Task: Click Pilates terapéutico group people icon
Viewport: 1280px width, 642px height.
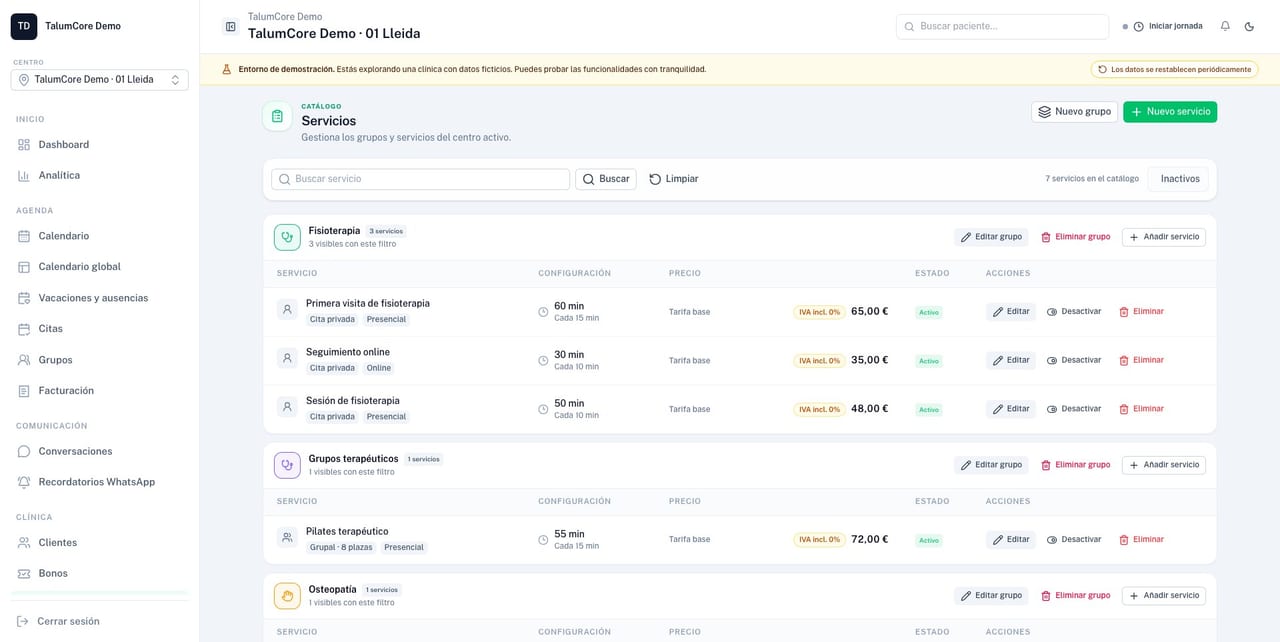Action: [287, 538]
